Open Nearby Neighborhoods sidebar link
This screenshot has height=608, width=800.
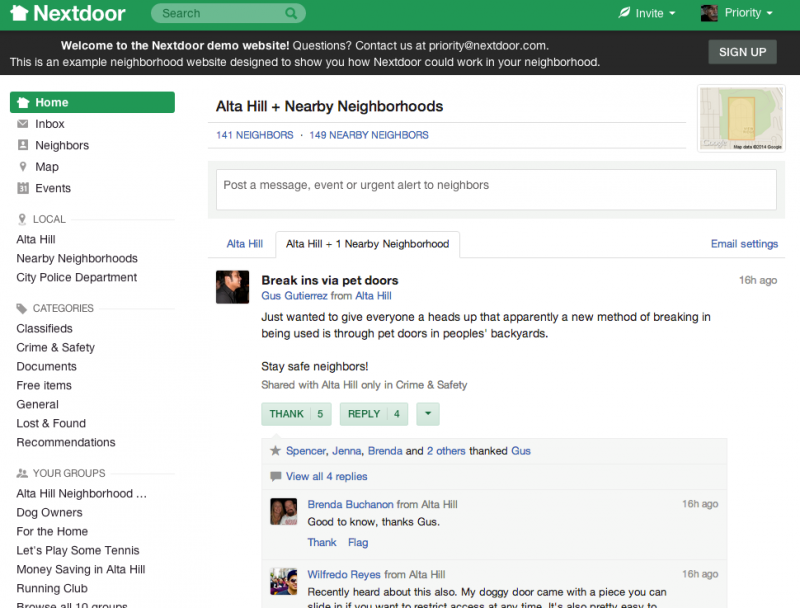(77, 259)
